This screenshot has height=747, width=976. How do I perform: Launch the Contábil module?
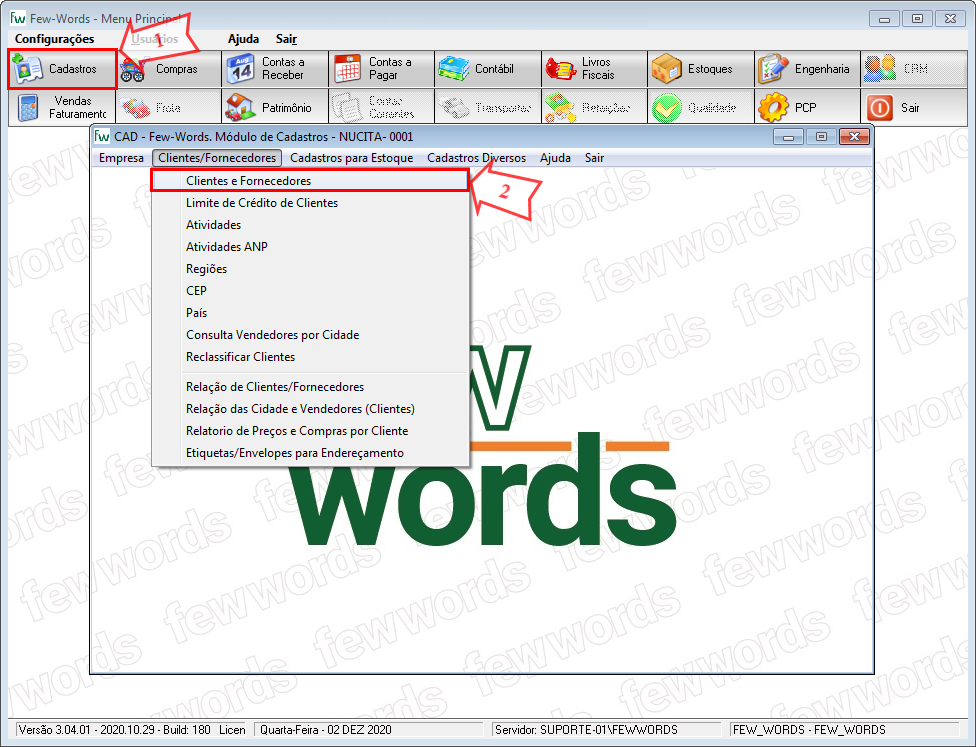pyautogui.click(x=487, y=68)
